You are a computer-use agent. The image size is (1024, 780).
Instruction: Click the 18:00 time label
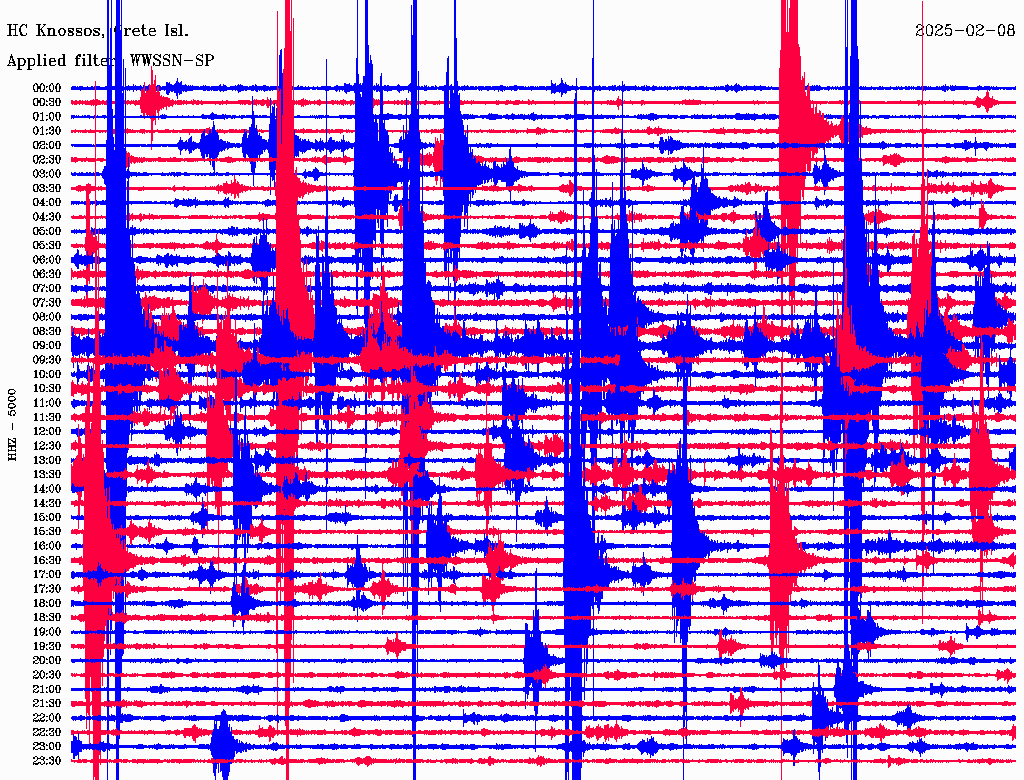point(47,604)
